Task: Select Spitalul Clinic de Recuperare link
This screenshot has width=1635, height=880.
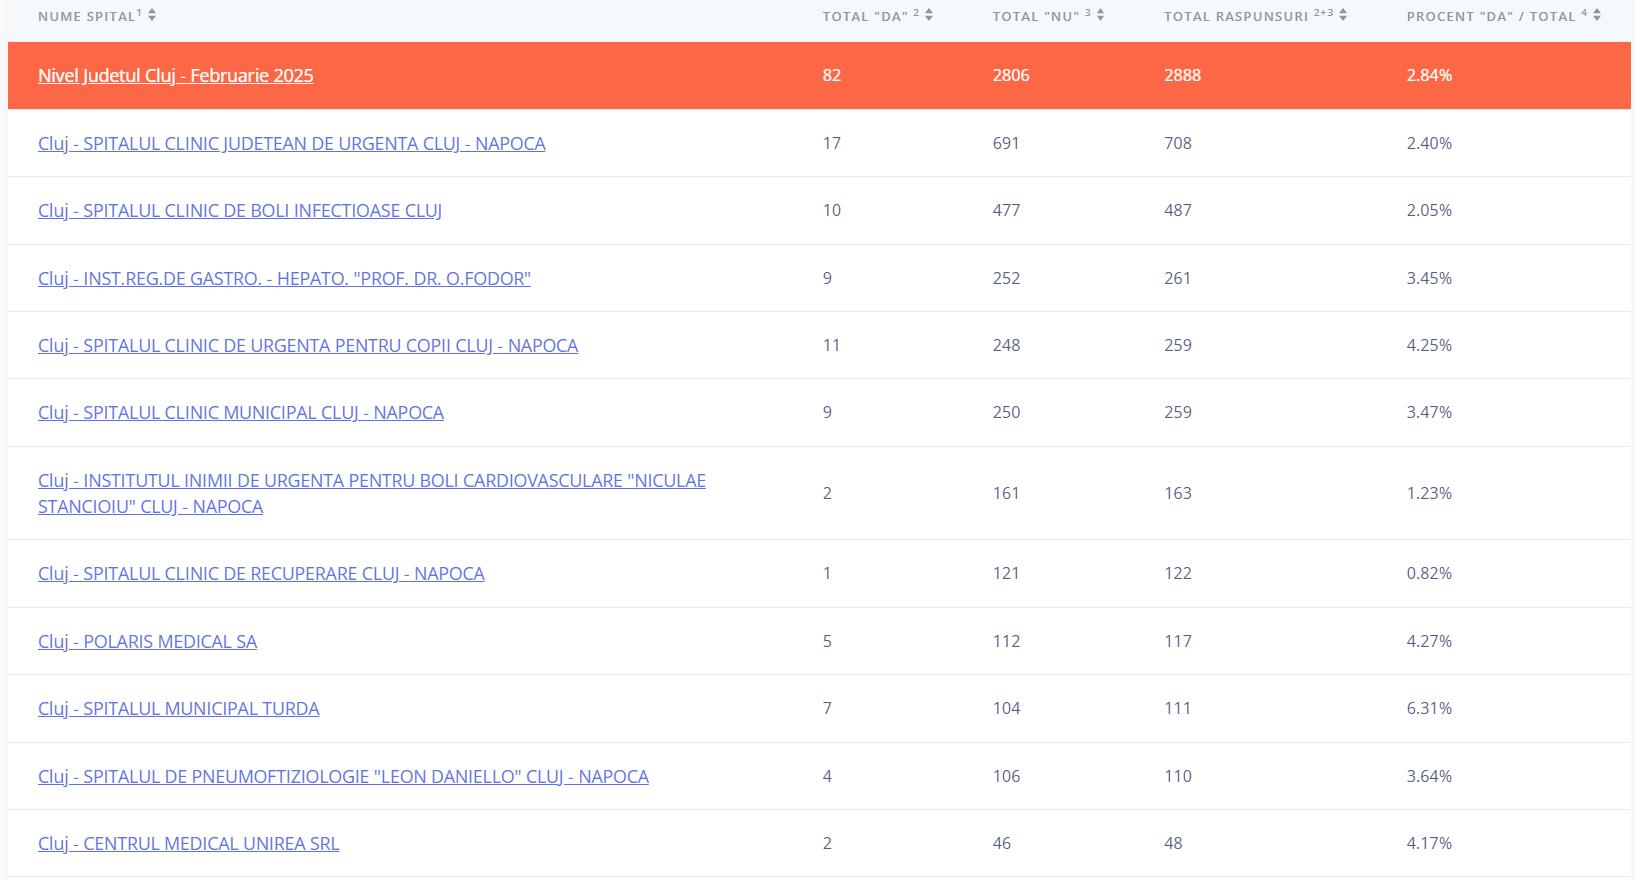Action: tap(261, 574)
